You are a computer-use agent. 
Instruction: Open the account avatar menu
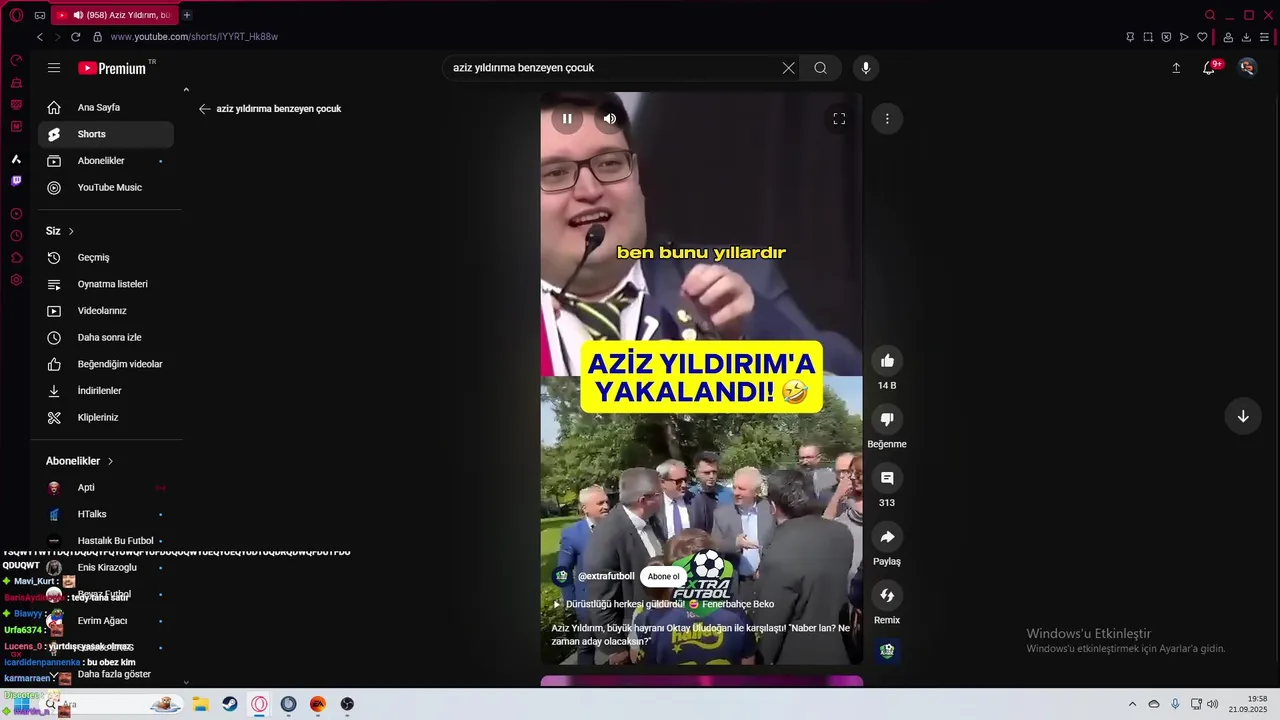click(1247, 68)
